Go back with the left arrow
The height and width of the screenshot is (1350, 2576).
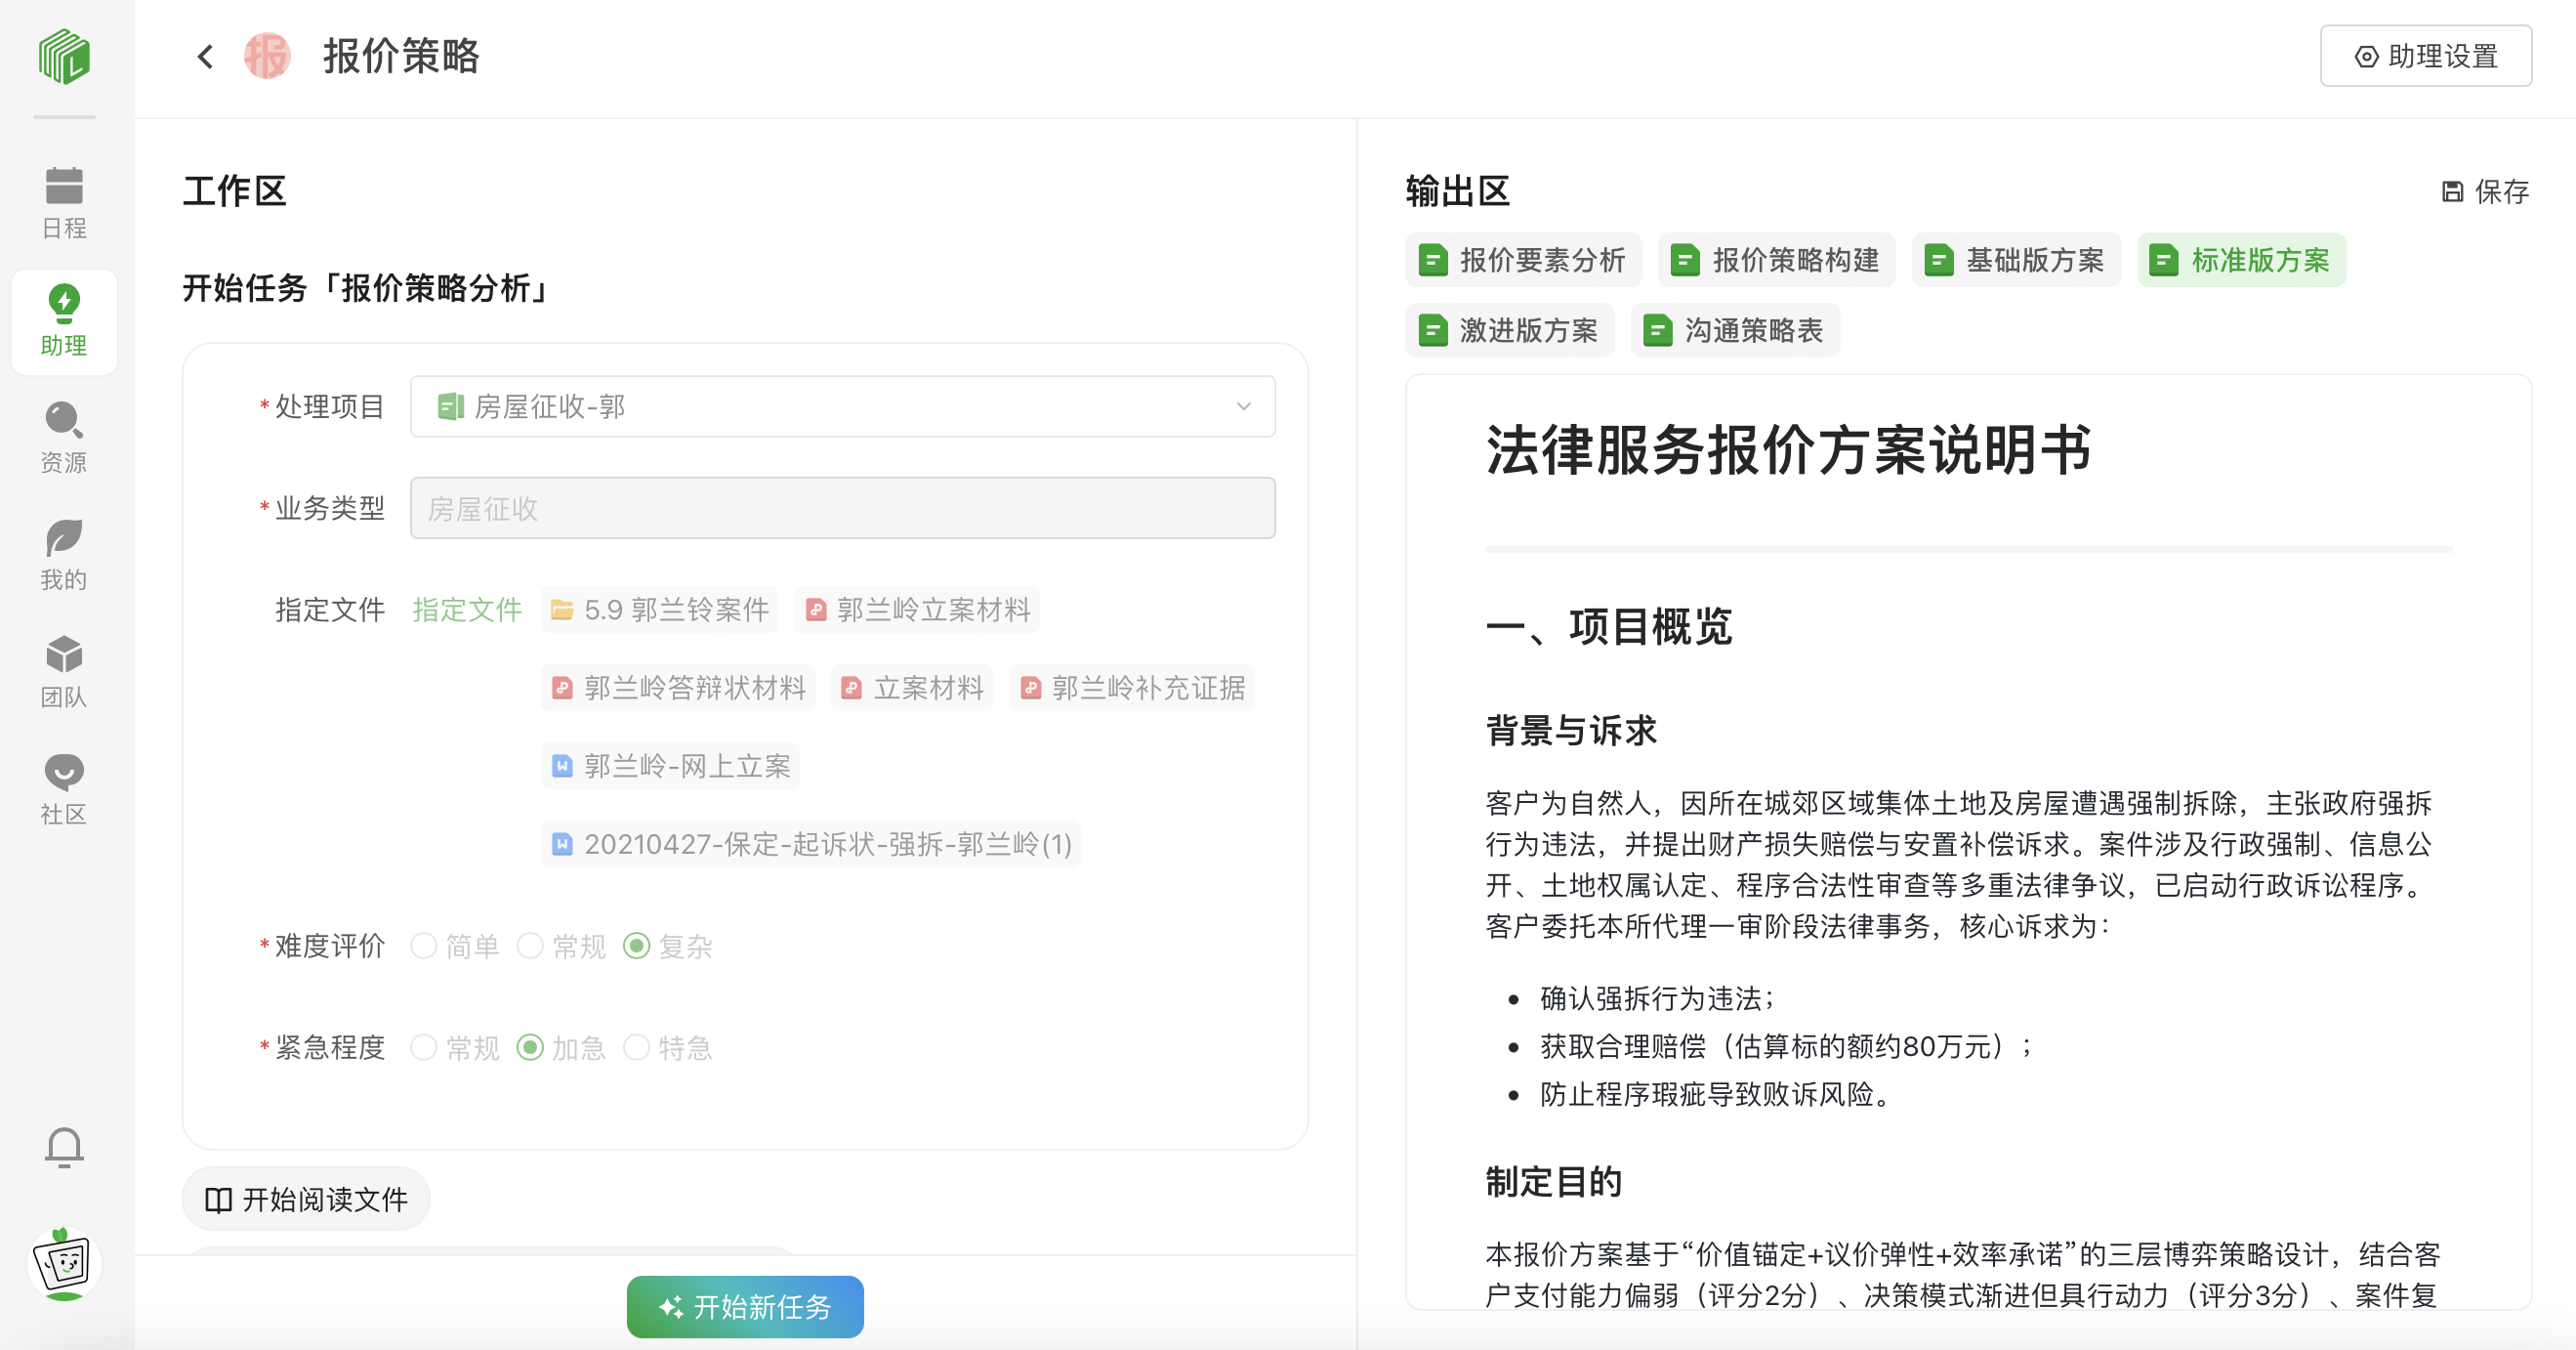[x=205, y=56]
